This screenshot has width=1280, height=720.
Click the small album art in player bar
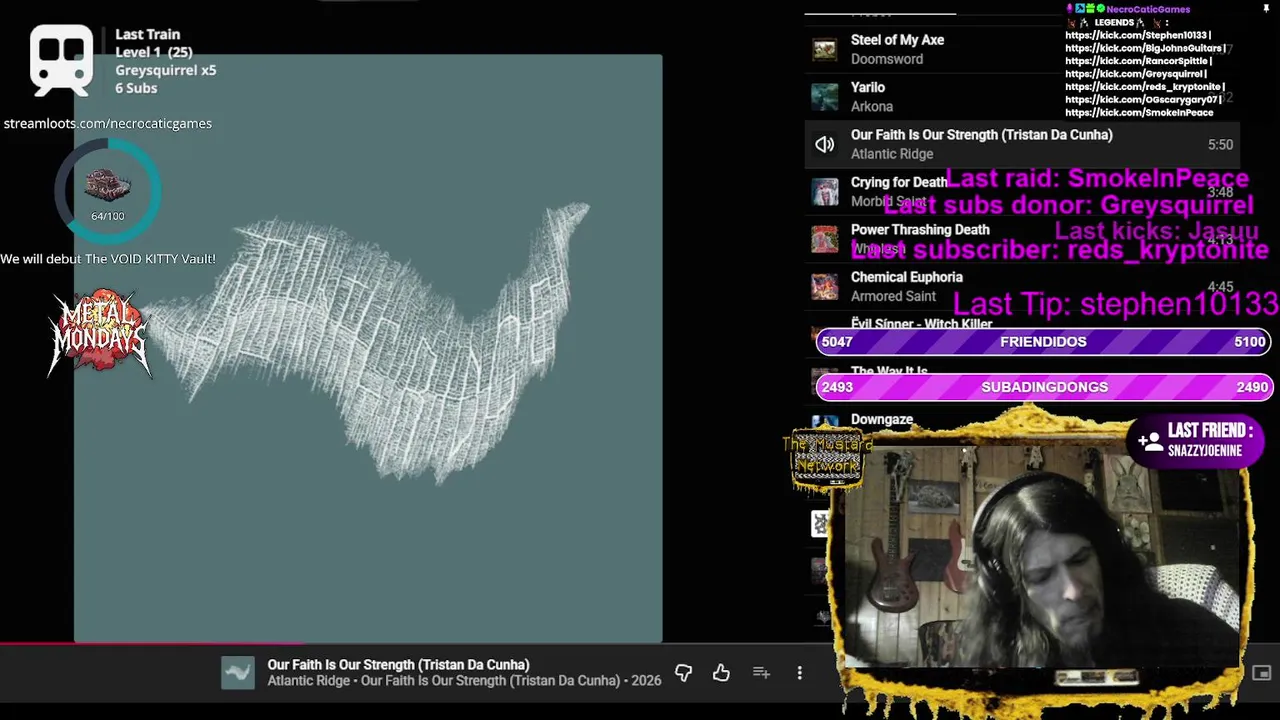click(238, 673)
